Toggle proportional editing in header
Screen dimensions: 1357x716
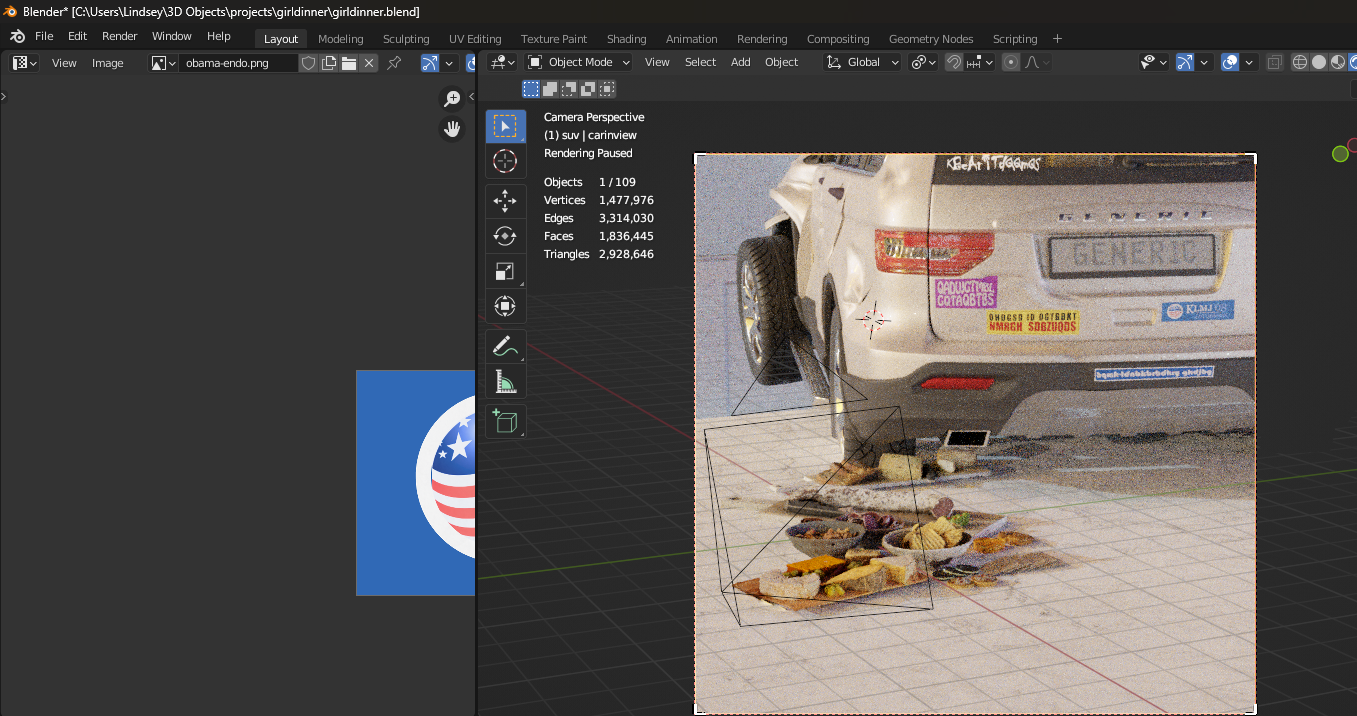tap(1011, 62)
